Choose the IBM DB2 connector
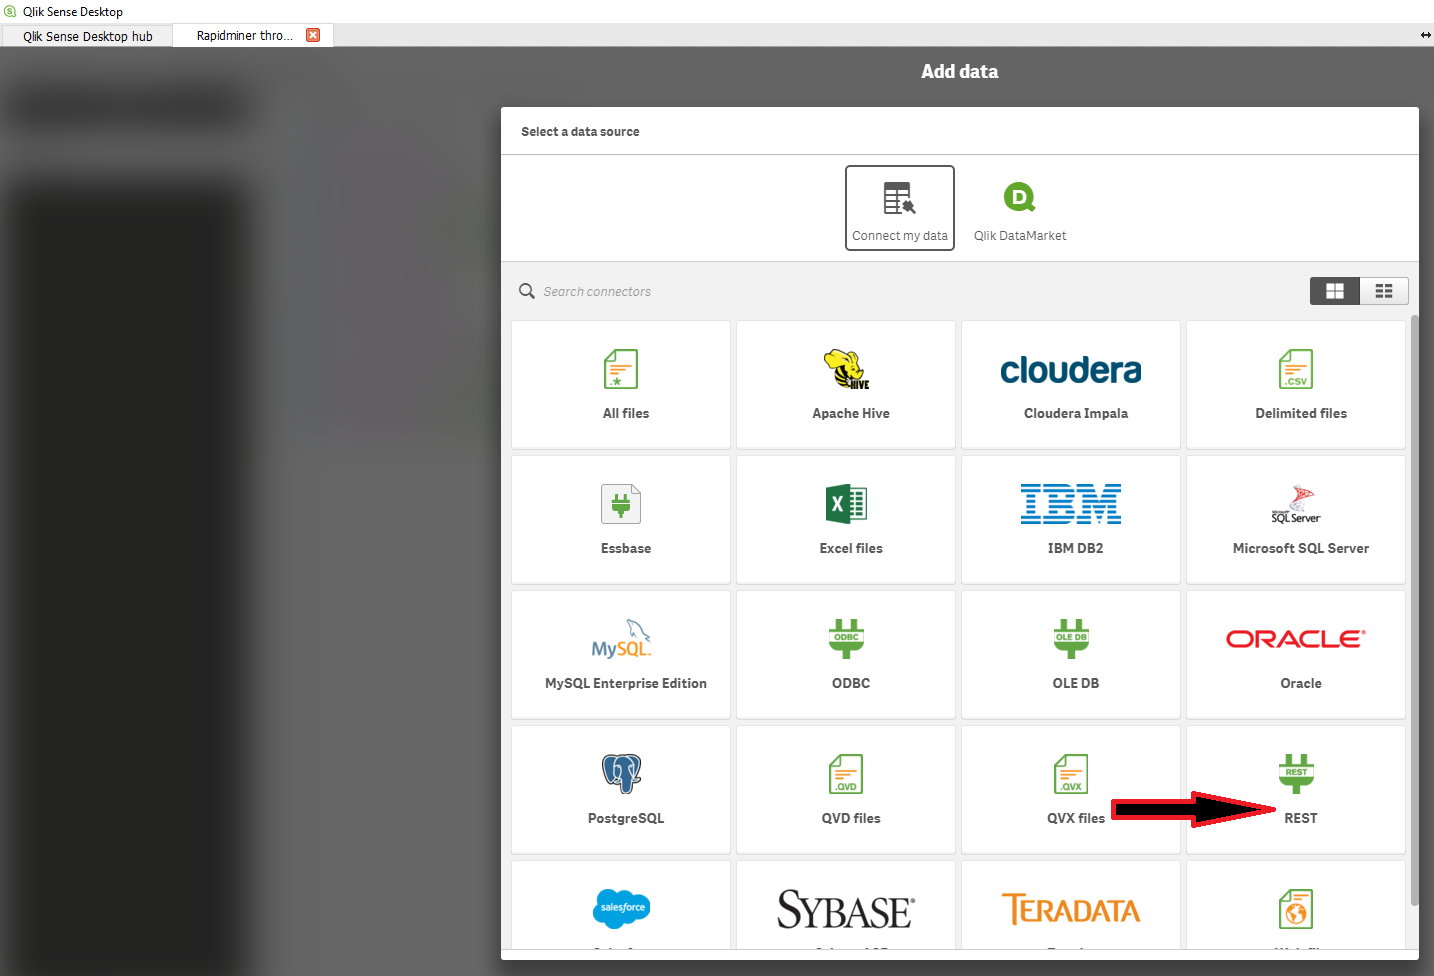This screenshot has height=976, width=1434. point(1071,519)
